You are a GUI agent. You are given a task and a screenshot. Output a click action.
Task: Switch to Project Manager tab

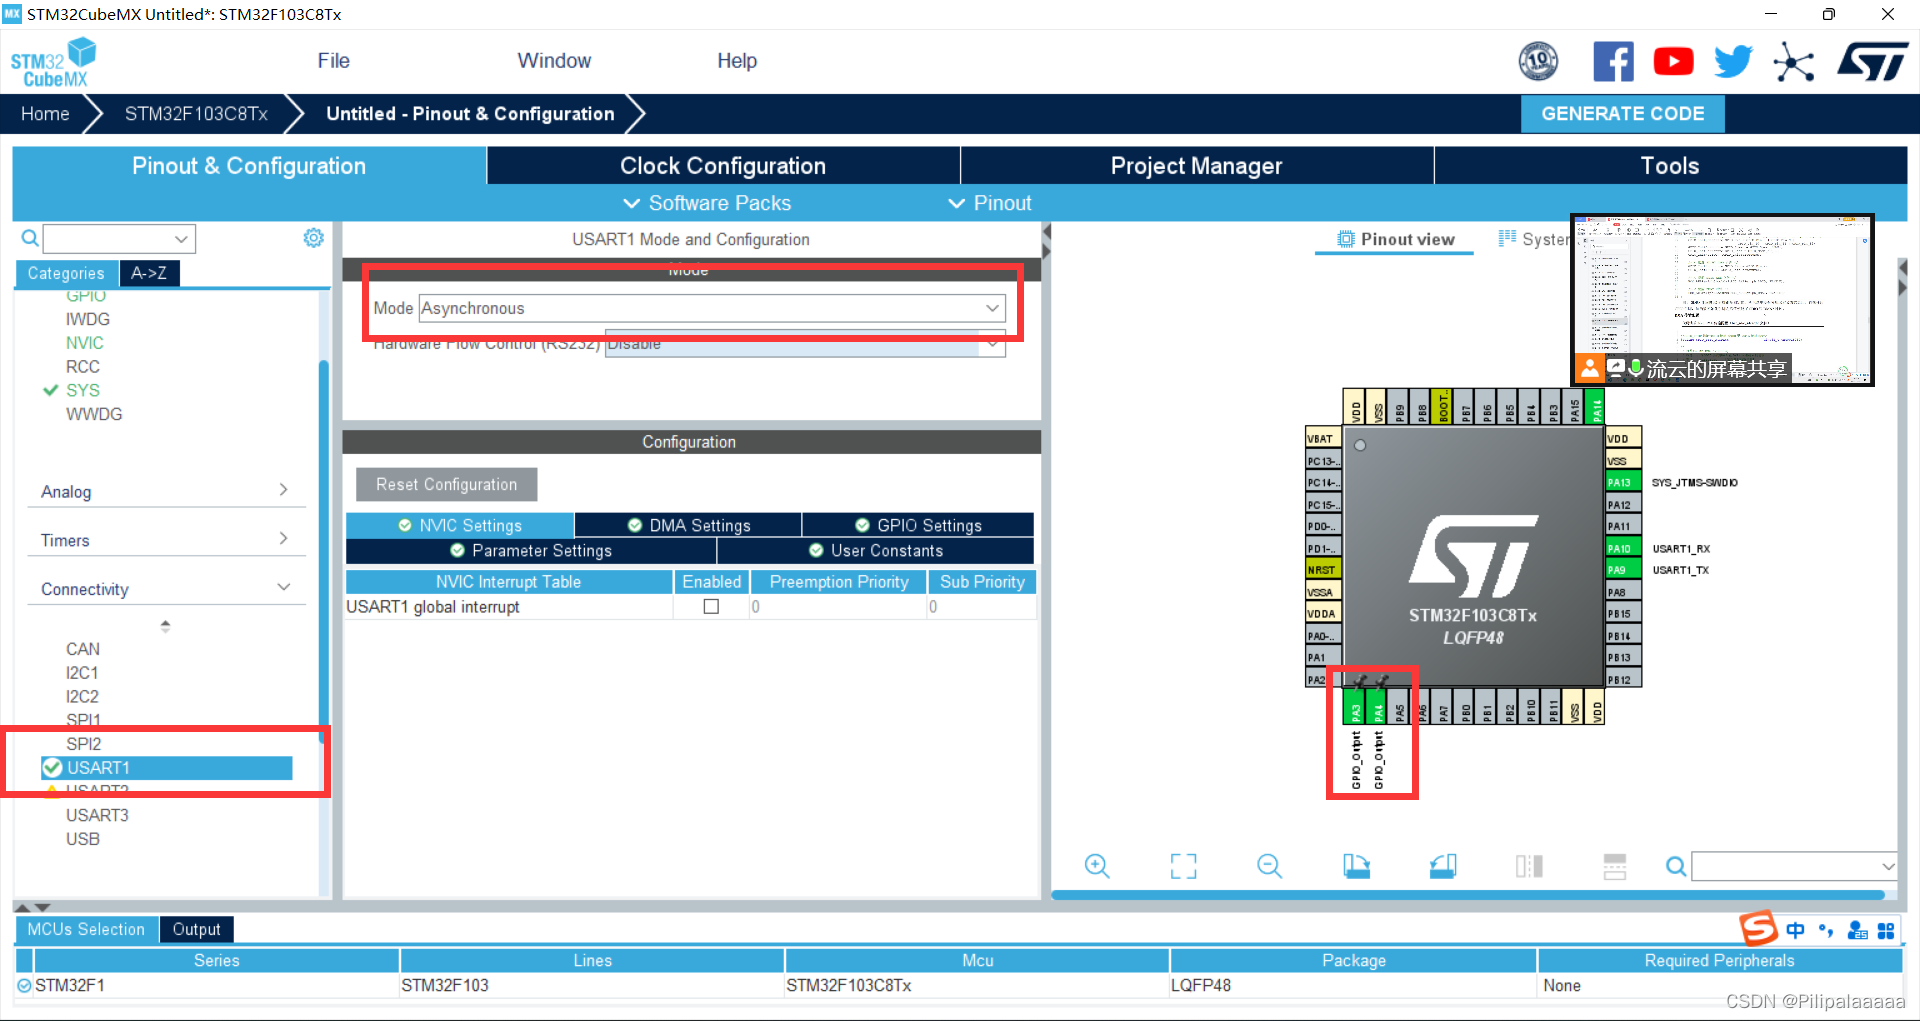pyautogui.click(x=1196, y=166)
